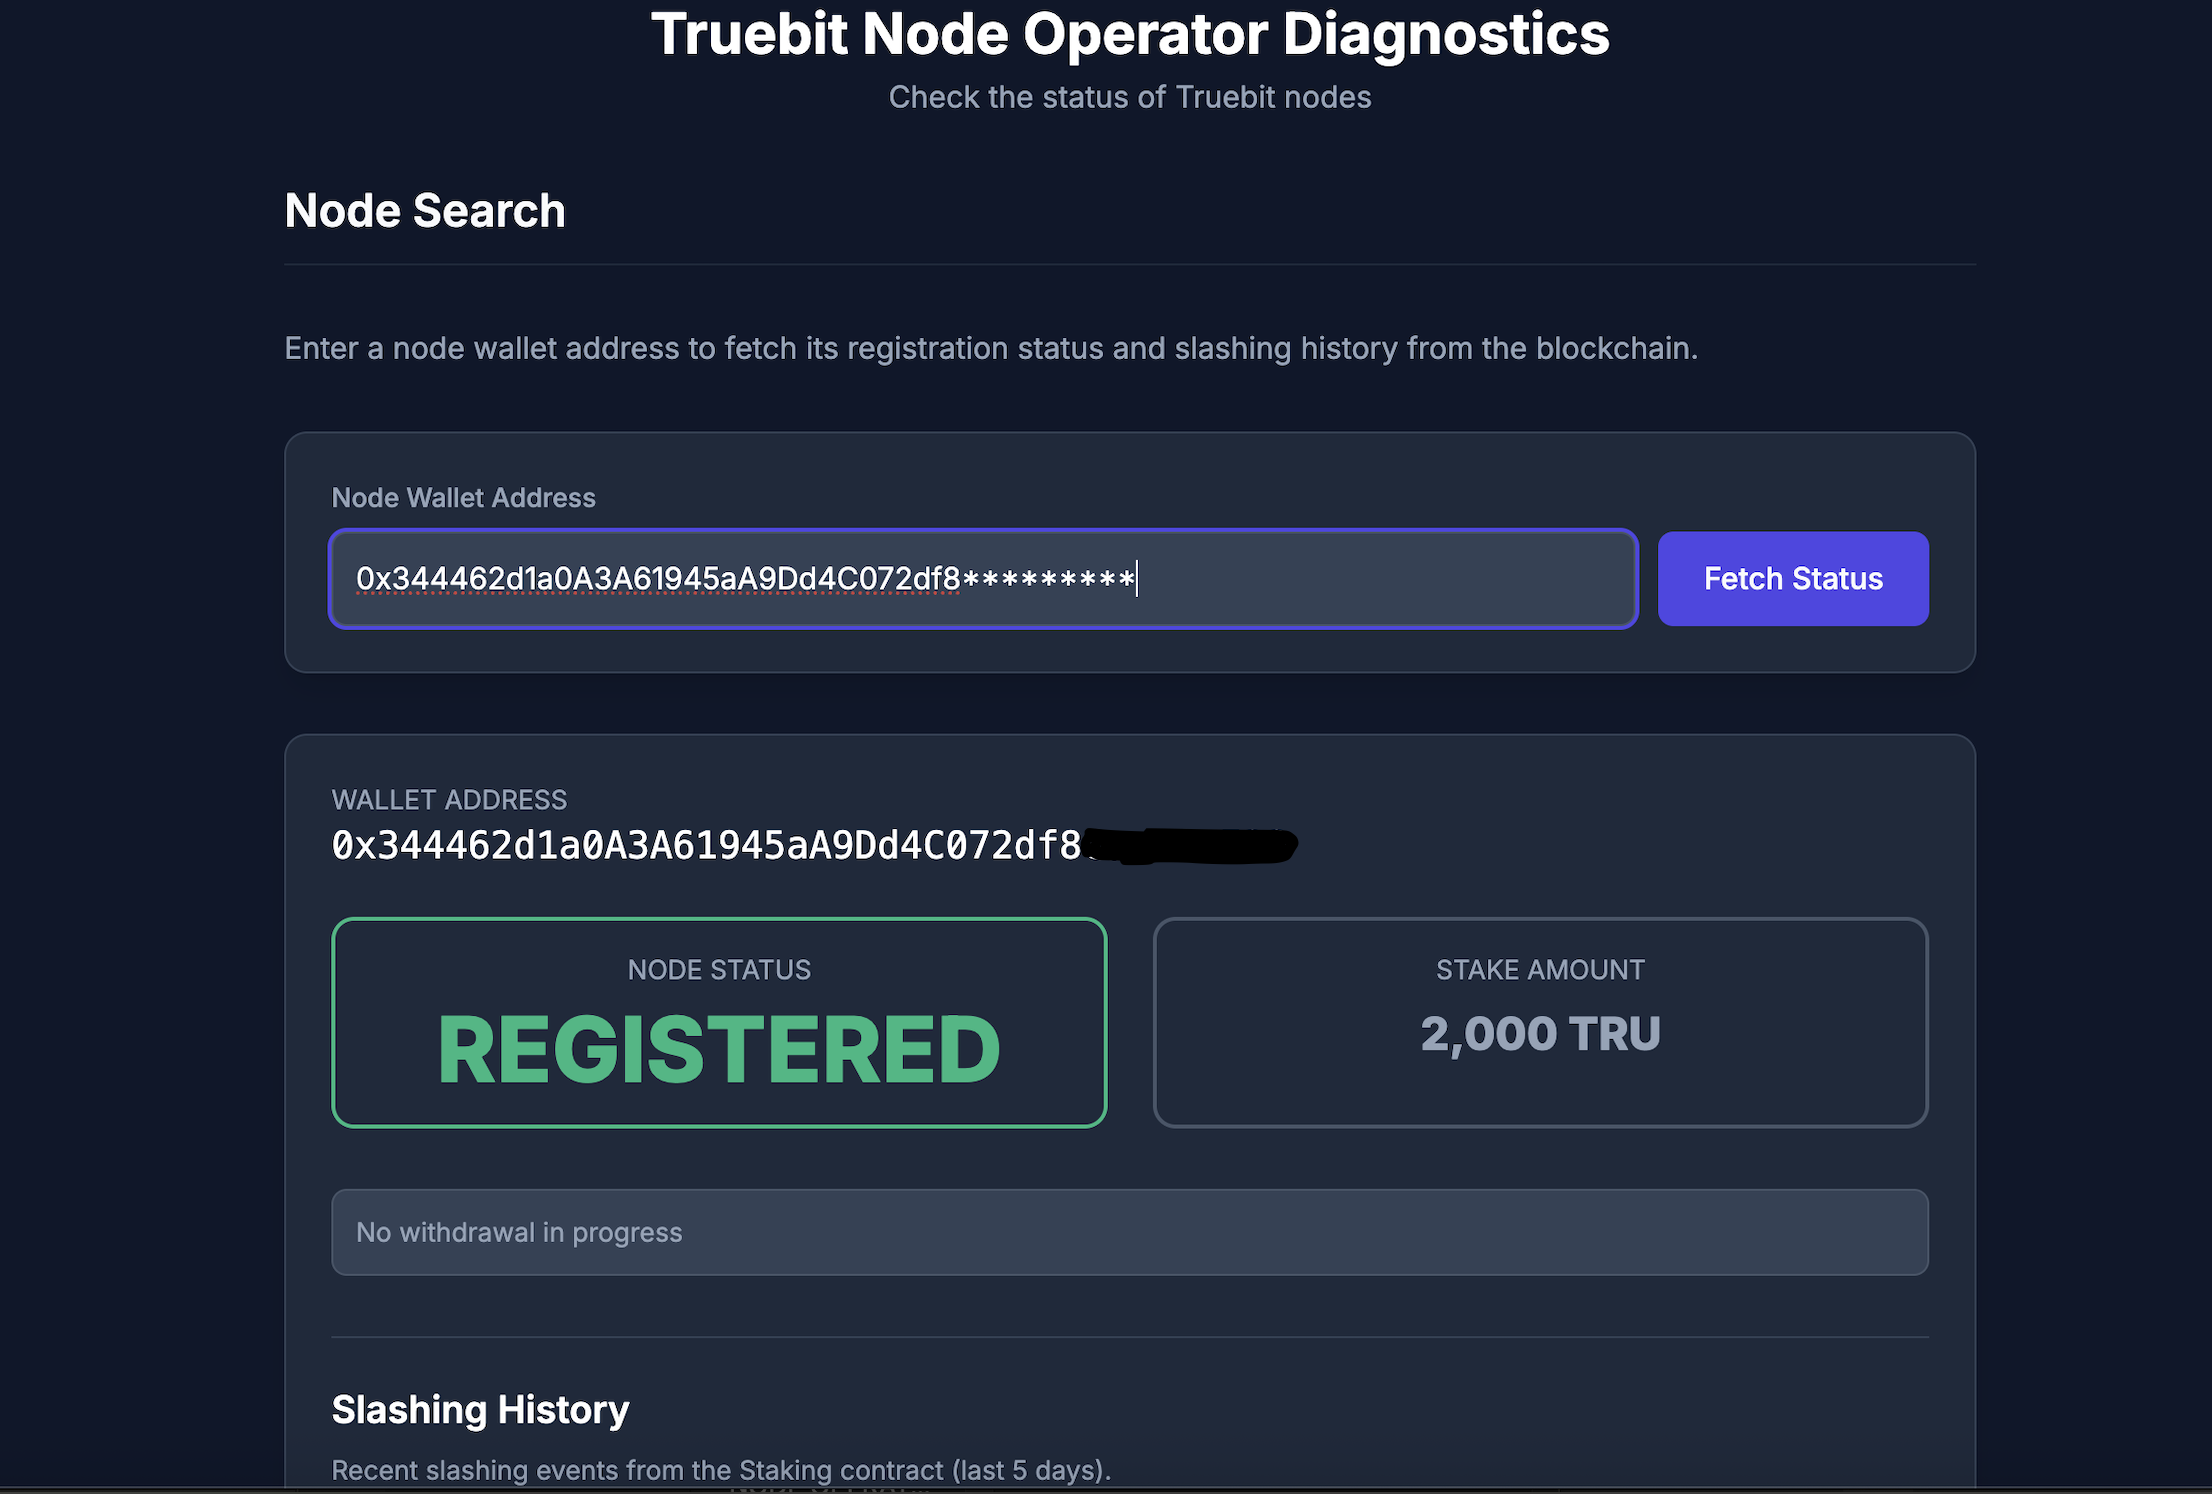Click the Truebit Node Operator Diagnostics title
This screenshot has height=1494, width=2212.
[1129, 34]
